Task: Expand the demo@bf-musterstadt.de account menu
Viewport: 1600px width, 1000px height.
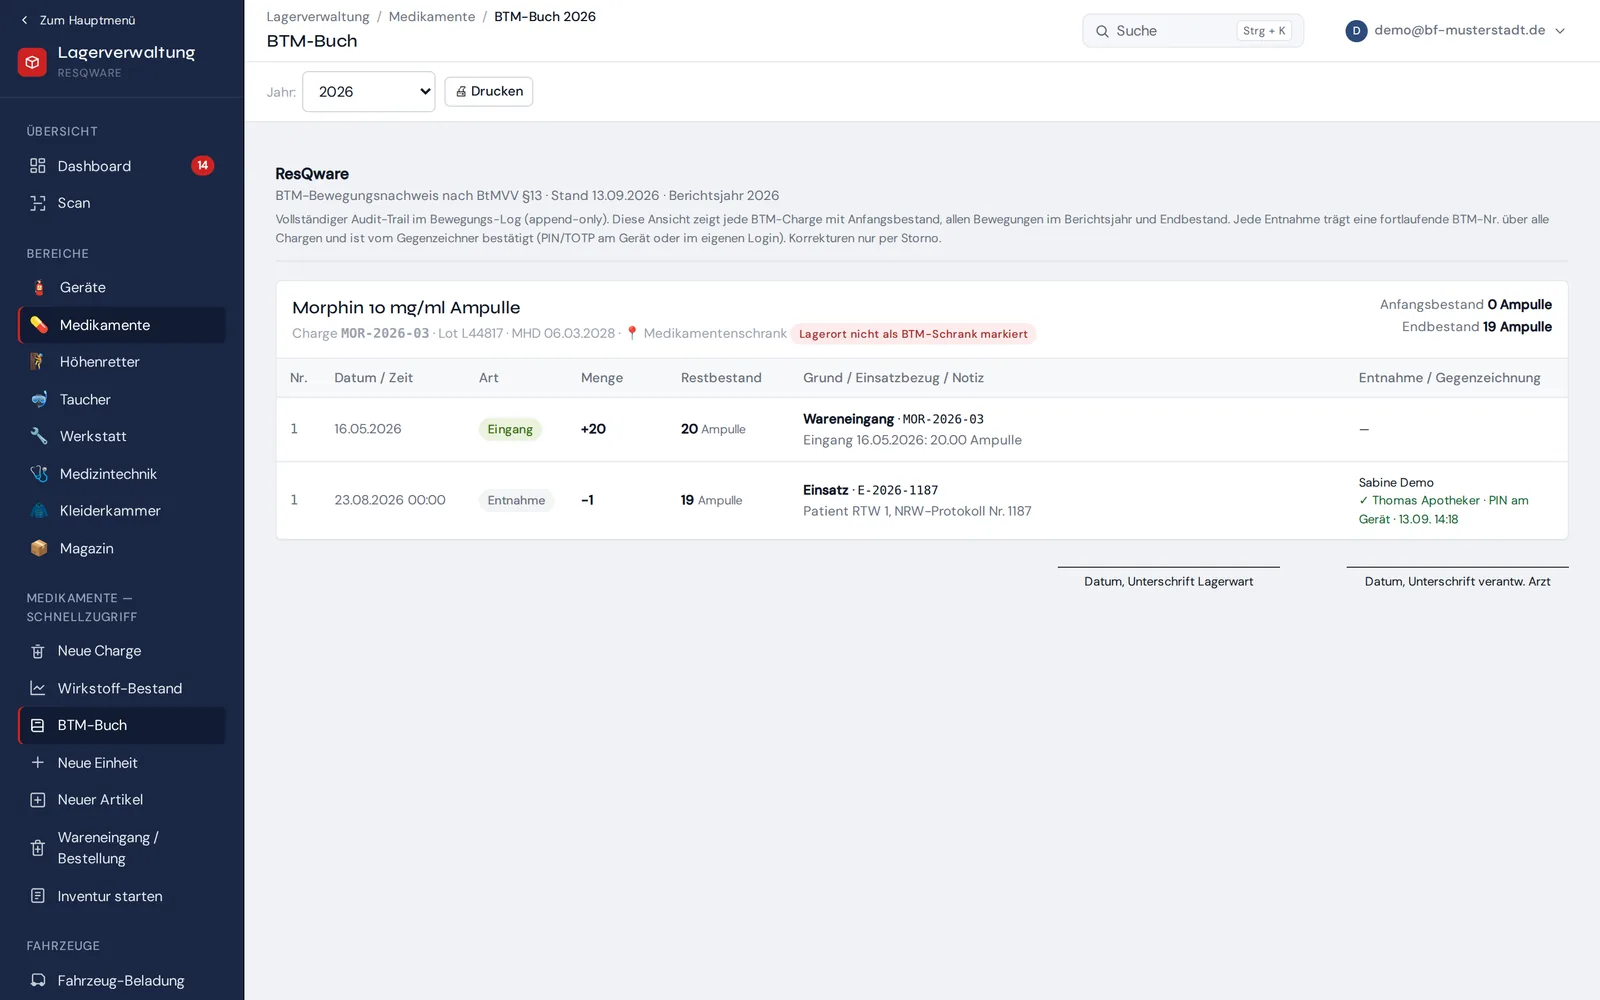Action: (1455, 31)
